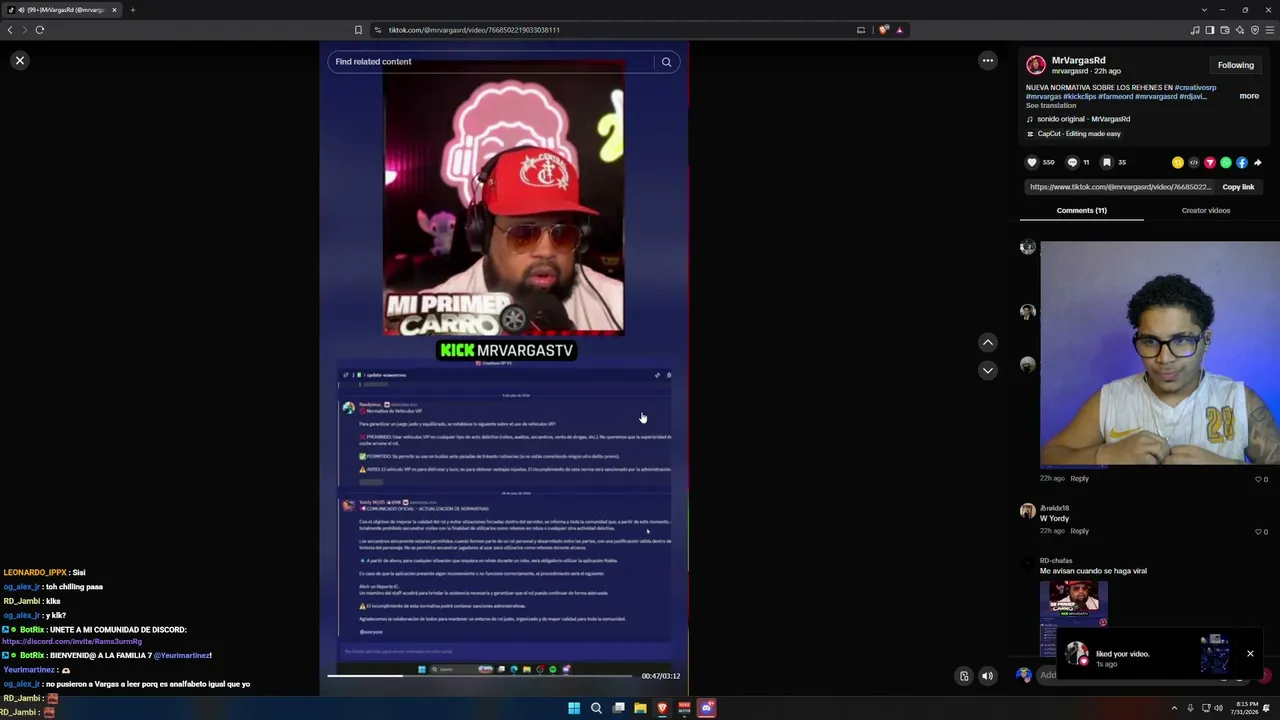Open Brave Shields lion icon
Viewport: 1280px width, 720px height.
pyautogui.click(x=883, y=30)
